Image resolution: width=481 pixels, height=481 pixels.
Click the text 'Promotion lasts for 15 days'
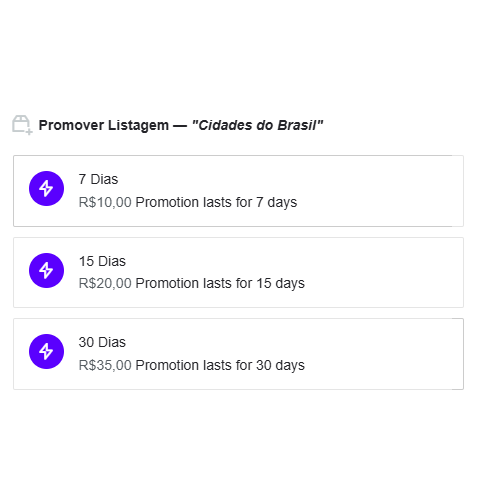tap(220, 284)
